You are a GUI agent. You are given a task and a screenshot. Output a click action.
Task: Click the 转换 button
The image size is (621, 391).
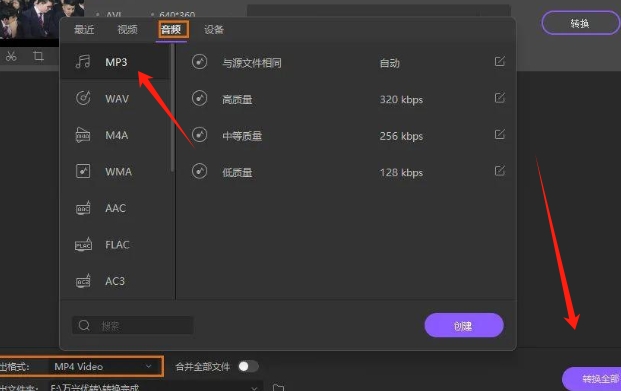(x=580, y=23)
